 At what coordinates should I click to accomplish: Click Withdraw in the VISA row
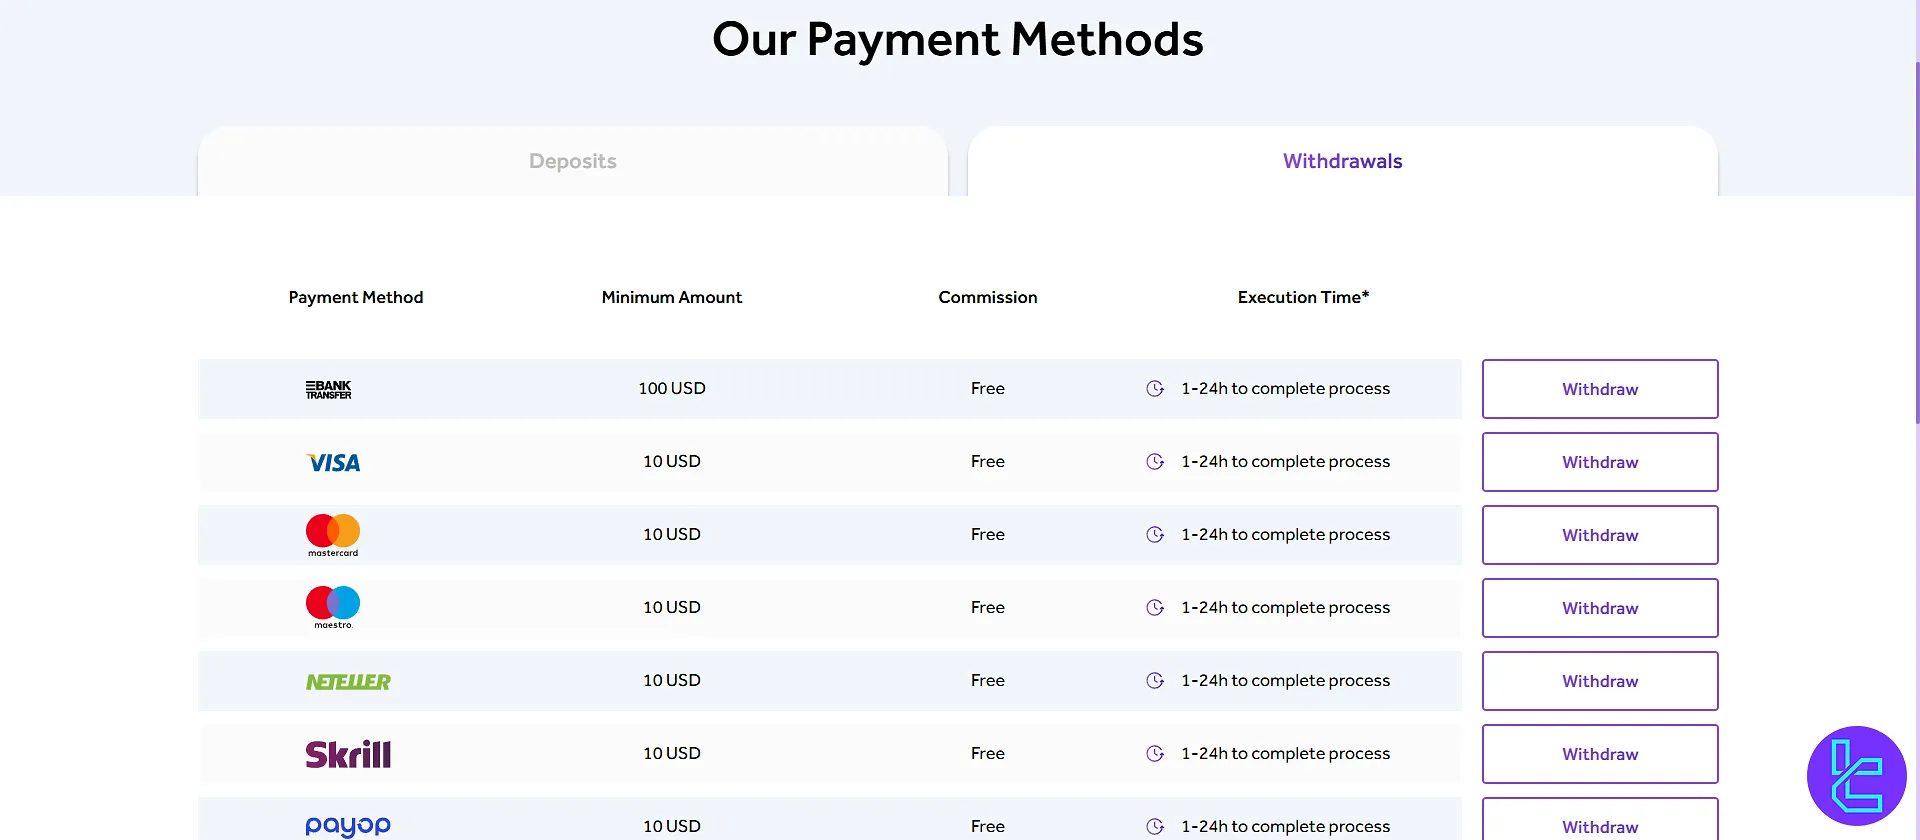[1600, 462]
